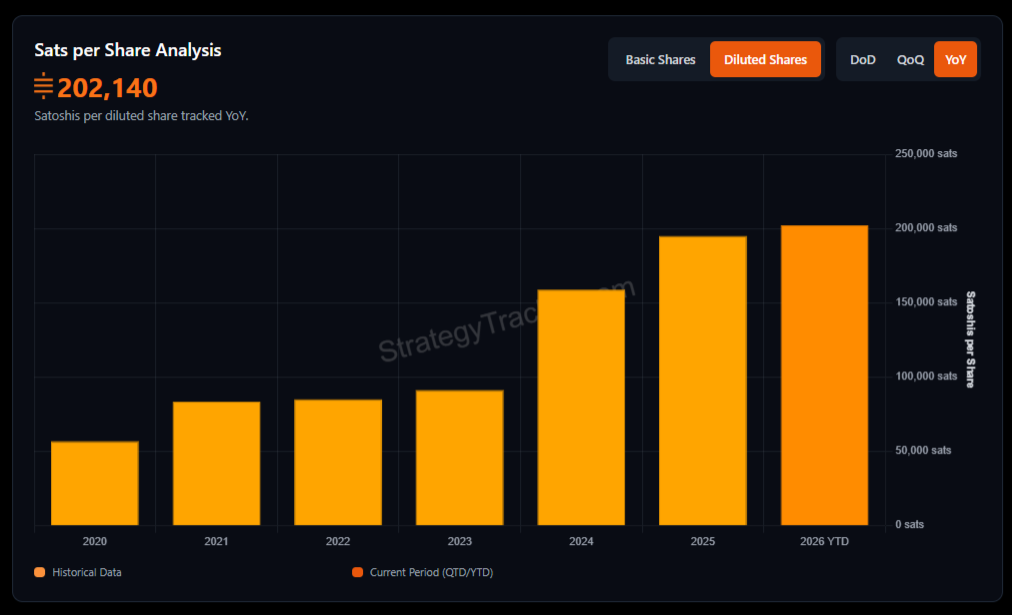This screenshot has height=615, width=1012.
Task: Select the YoY period button
Action: pos(955,60)
